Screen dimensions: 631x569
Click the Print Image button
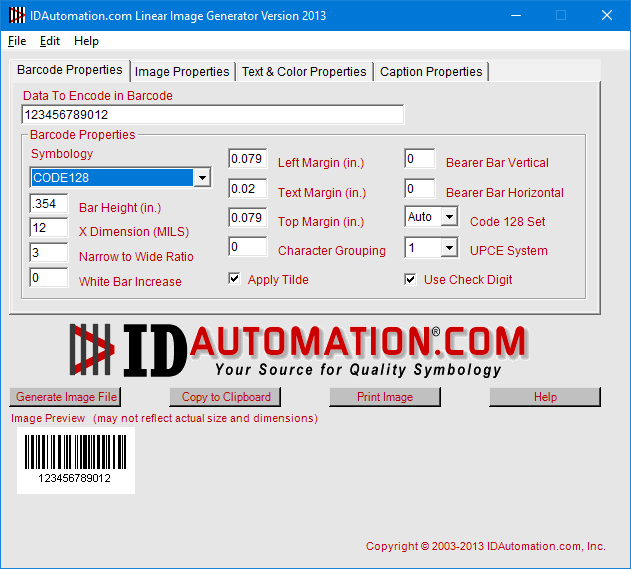(385, 397)
